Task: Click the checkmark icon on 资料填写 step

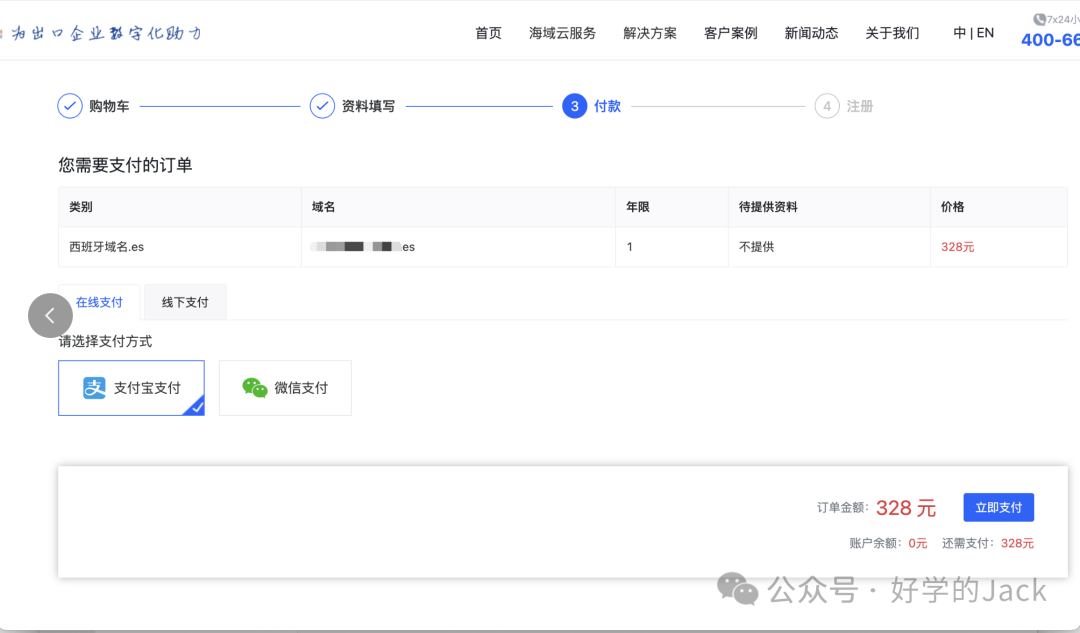Action: tap(322, 105)
